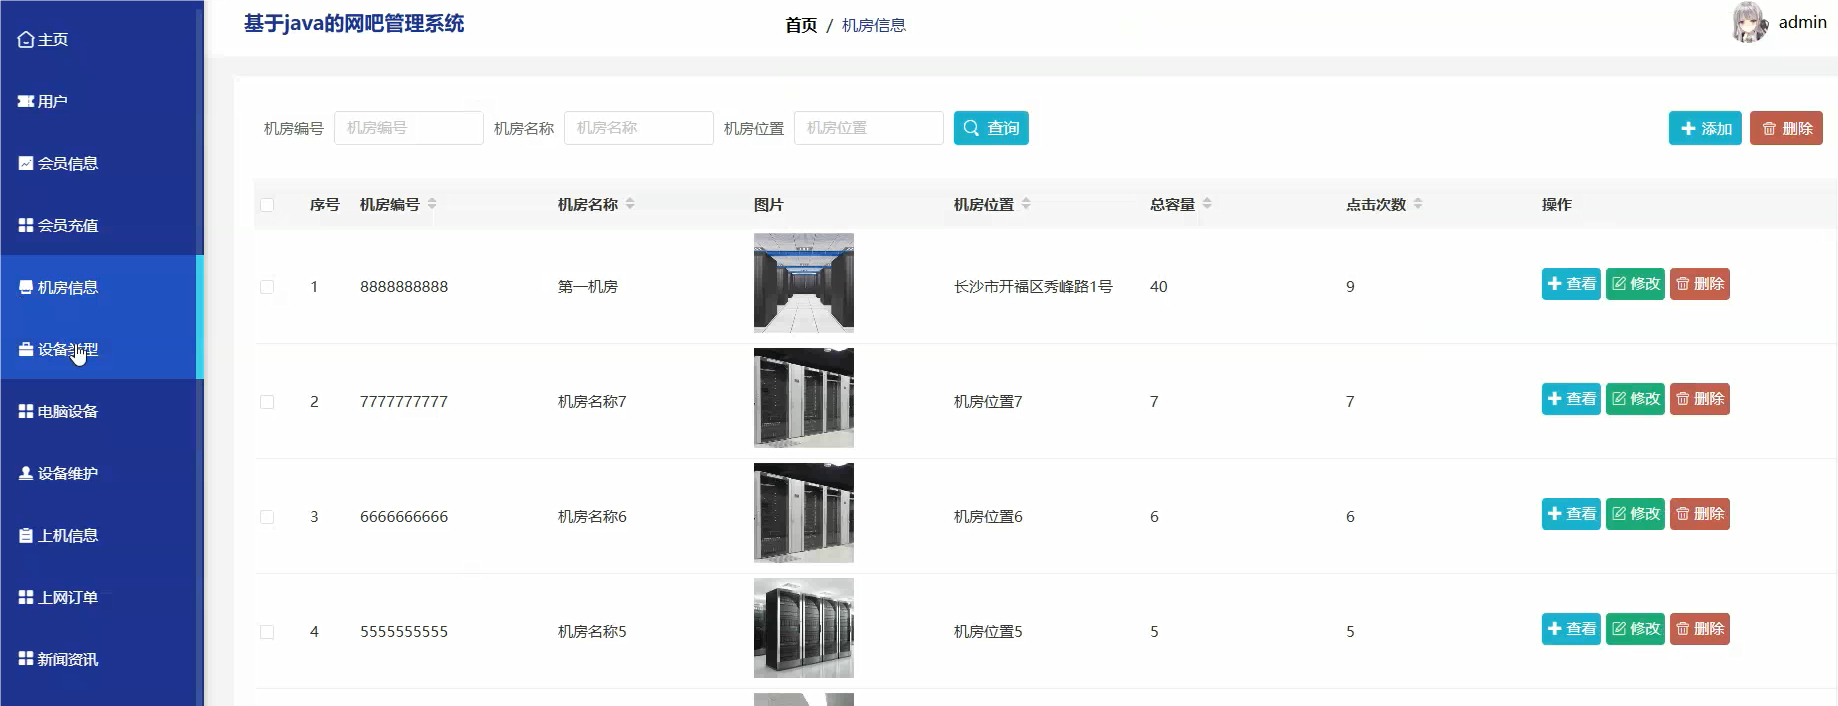Click the 基于java的网吧管理系统 title
The height and width of the screenshot is (706, 1838).
[x=354, y=24]
